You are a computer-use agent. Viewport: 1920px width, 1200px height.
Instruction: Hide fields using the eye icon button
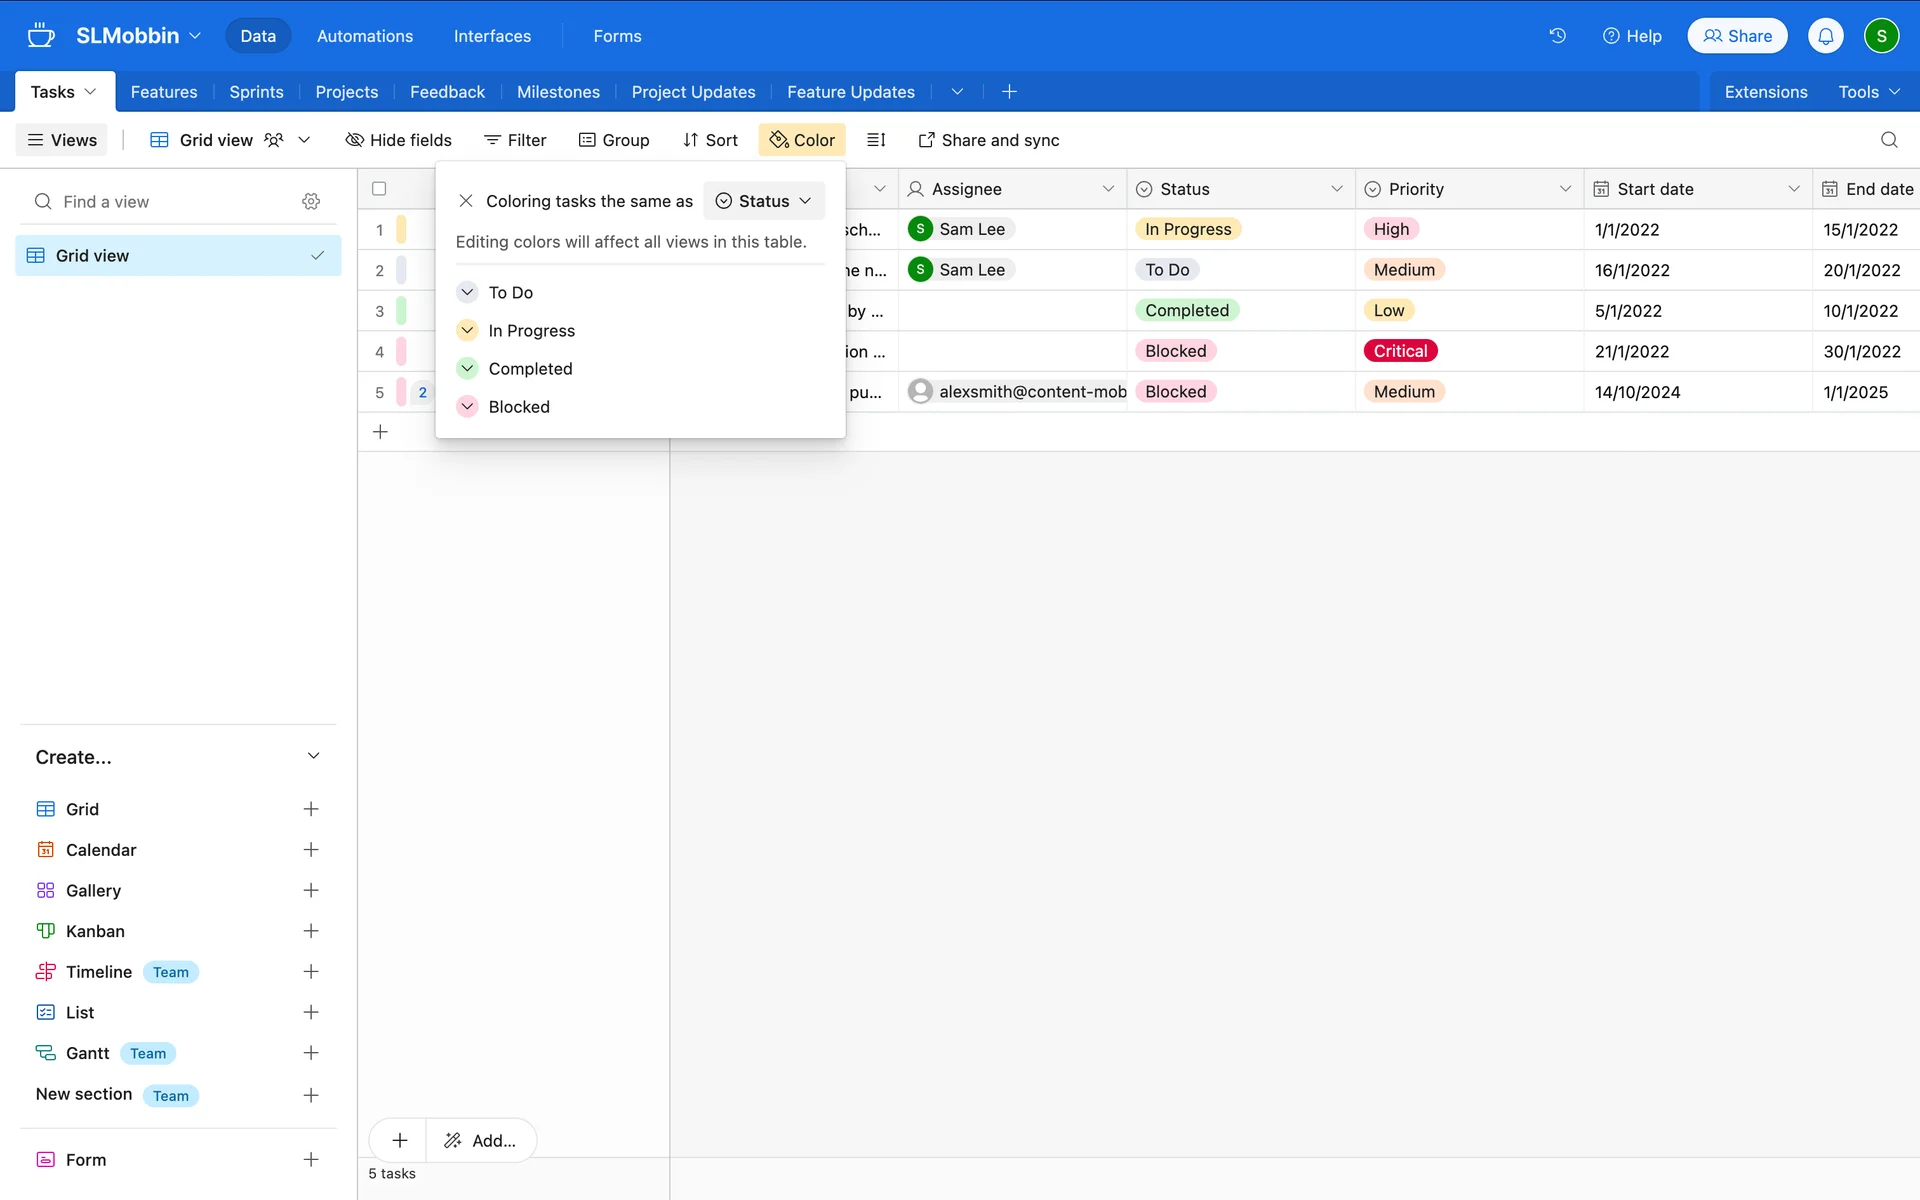398,140
